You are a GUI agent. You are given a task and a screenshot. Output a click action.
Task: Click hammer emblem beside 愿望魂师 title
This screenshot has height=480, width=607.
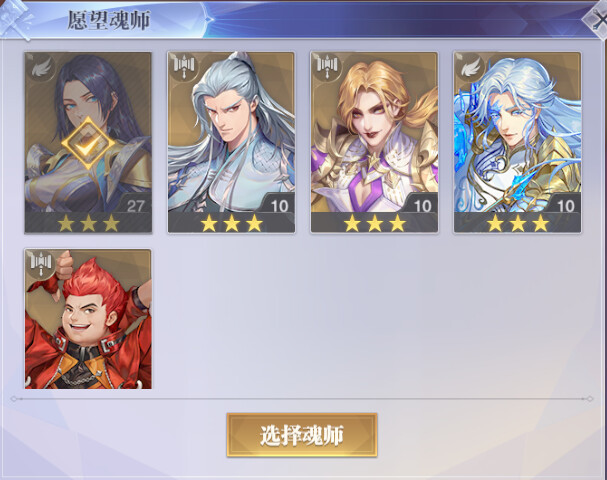tap(15, 20)
